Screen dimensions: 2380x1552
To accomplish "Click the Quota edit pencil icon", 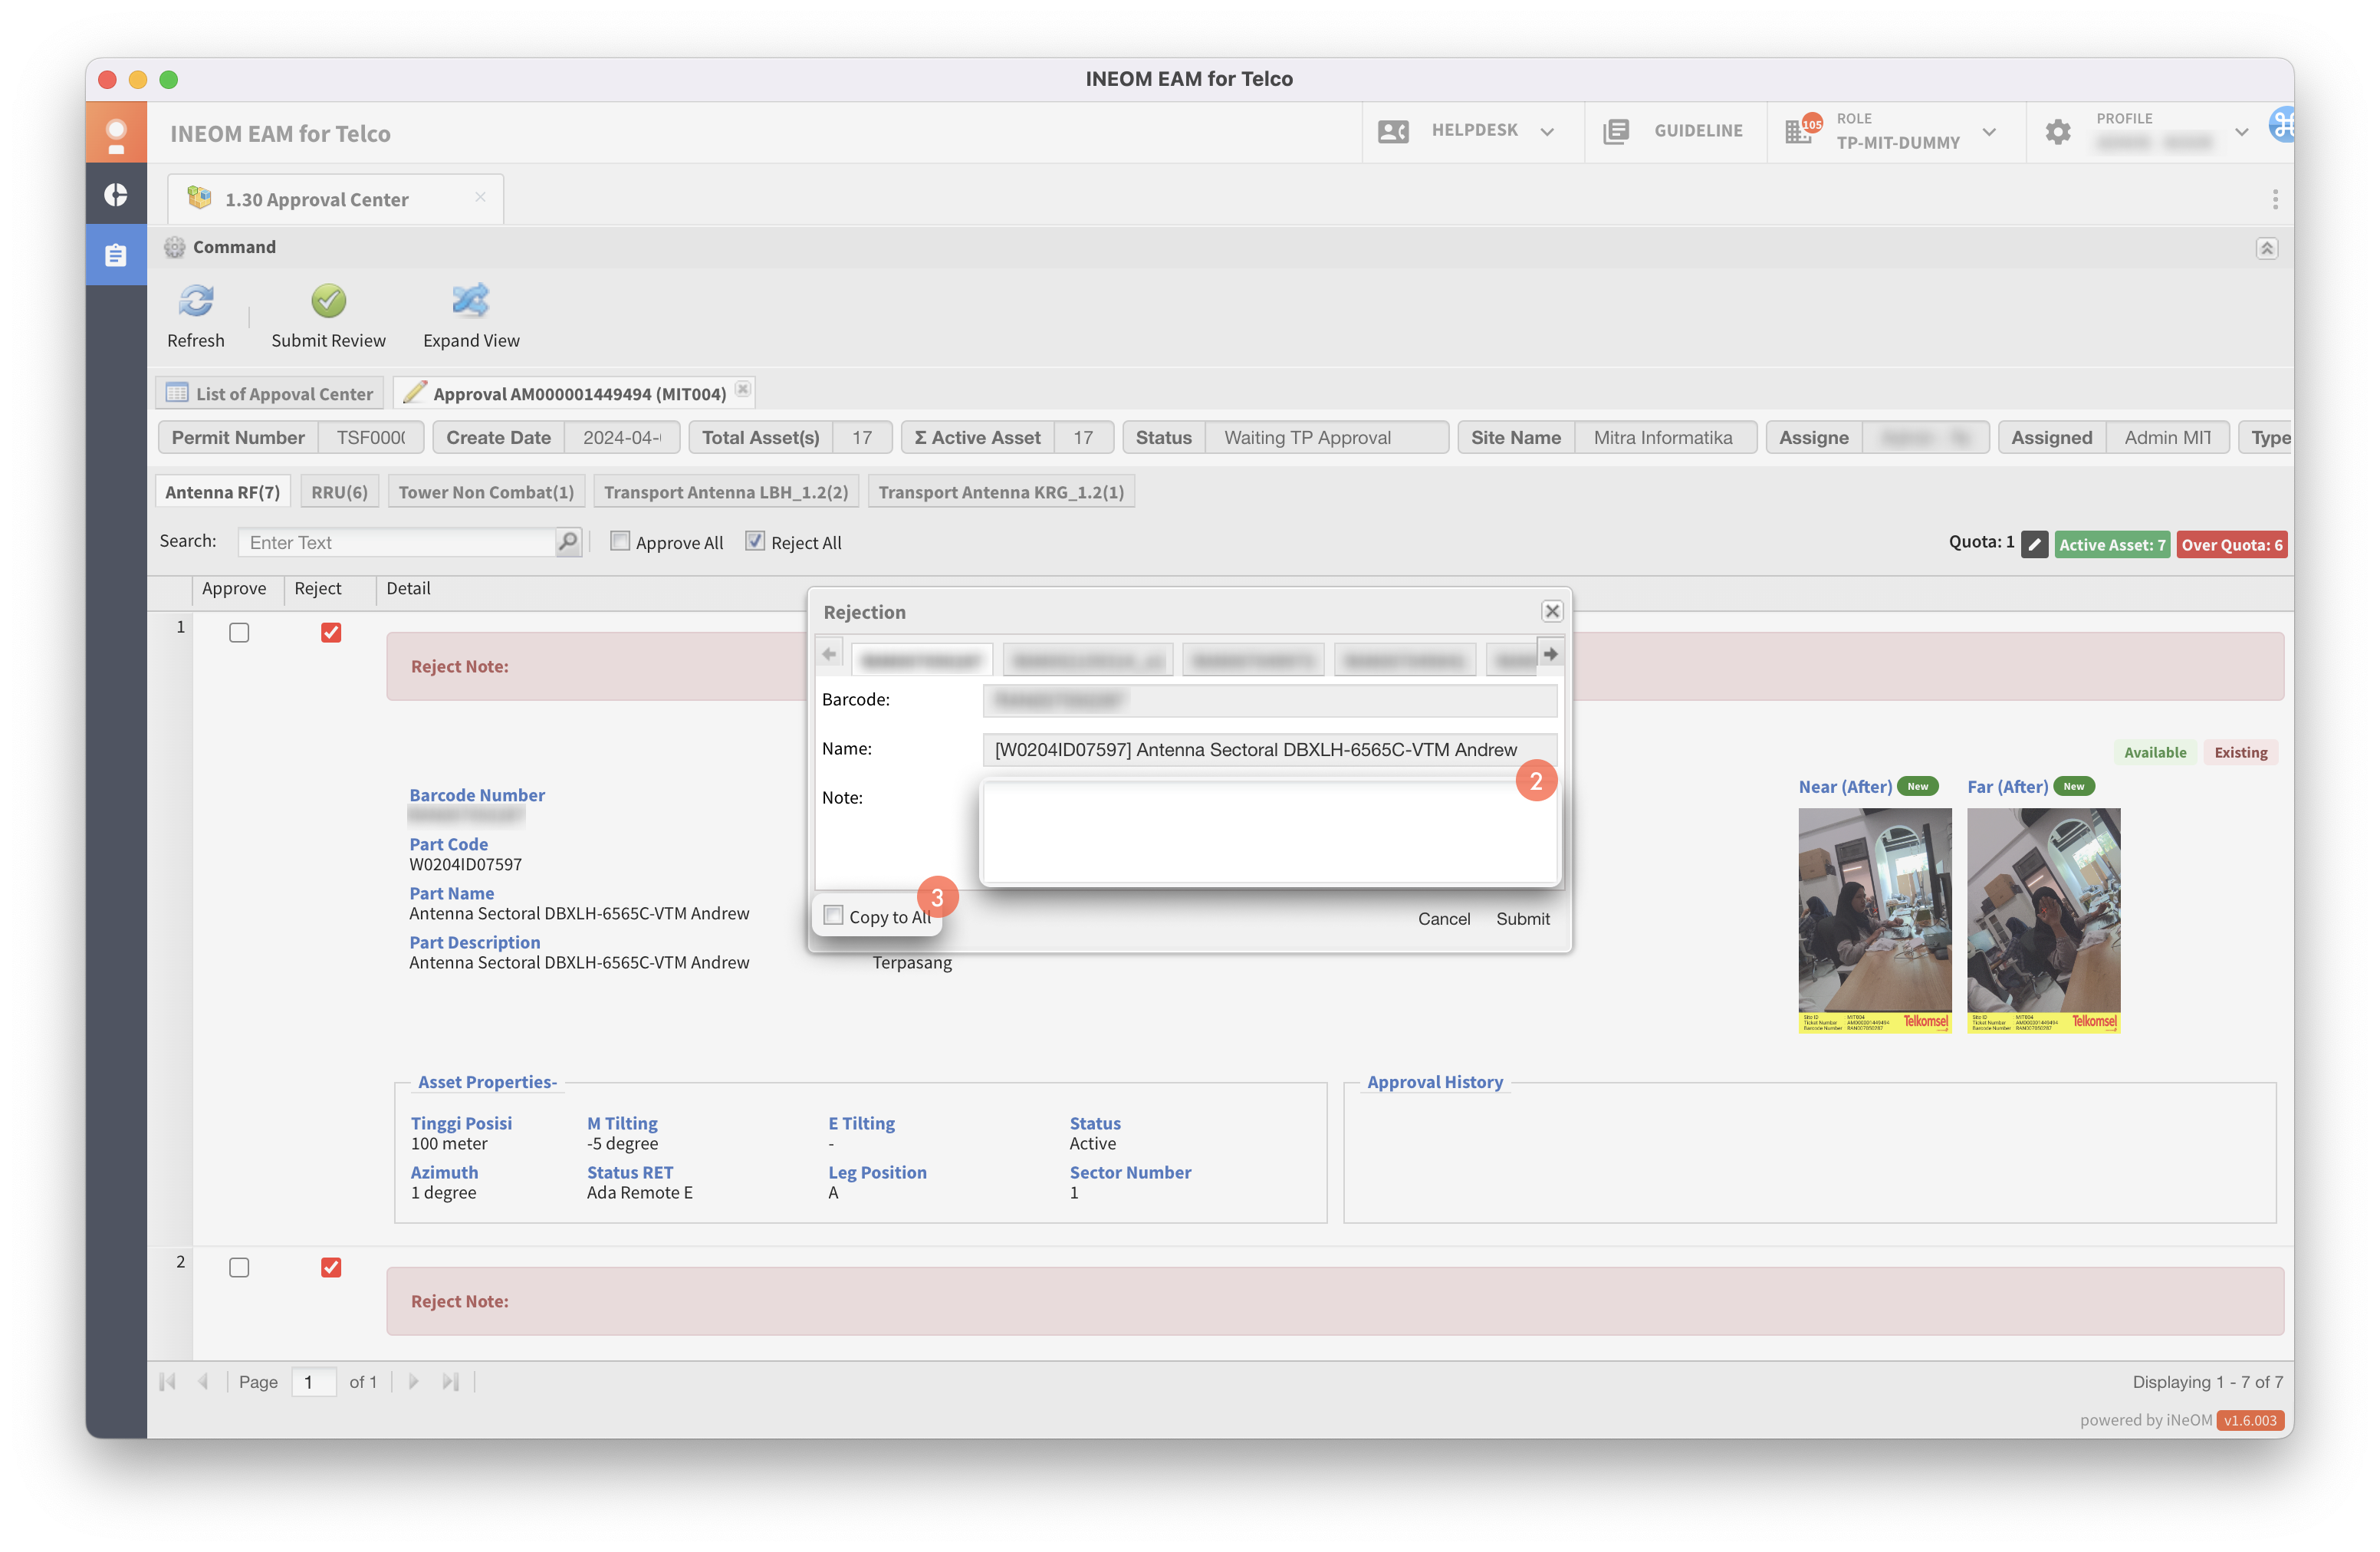I will pos(2034,545).
